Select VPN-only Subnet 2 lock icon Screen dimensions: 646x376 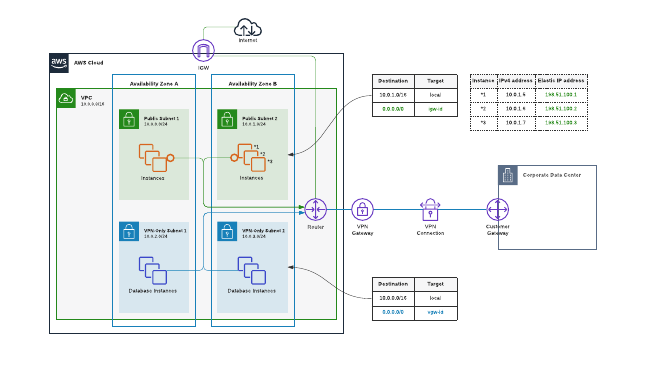[x=227, y=231]
